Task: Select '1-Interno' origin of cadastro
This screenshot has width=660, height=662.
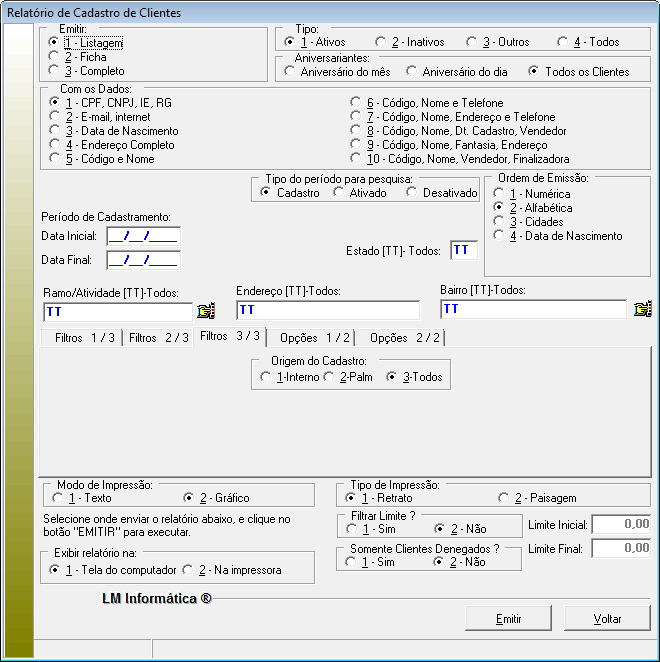Action: [265, 377]
